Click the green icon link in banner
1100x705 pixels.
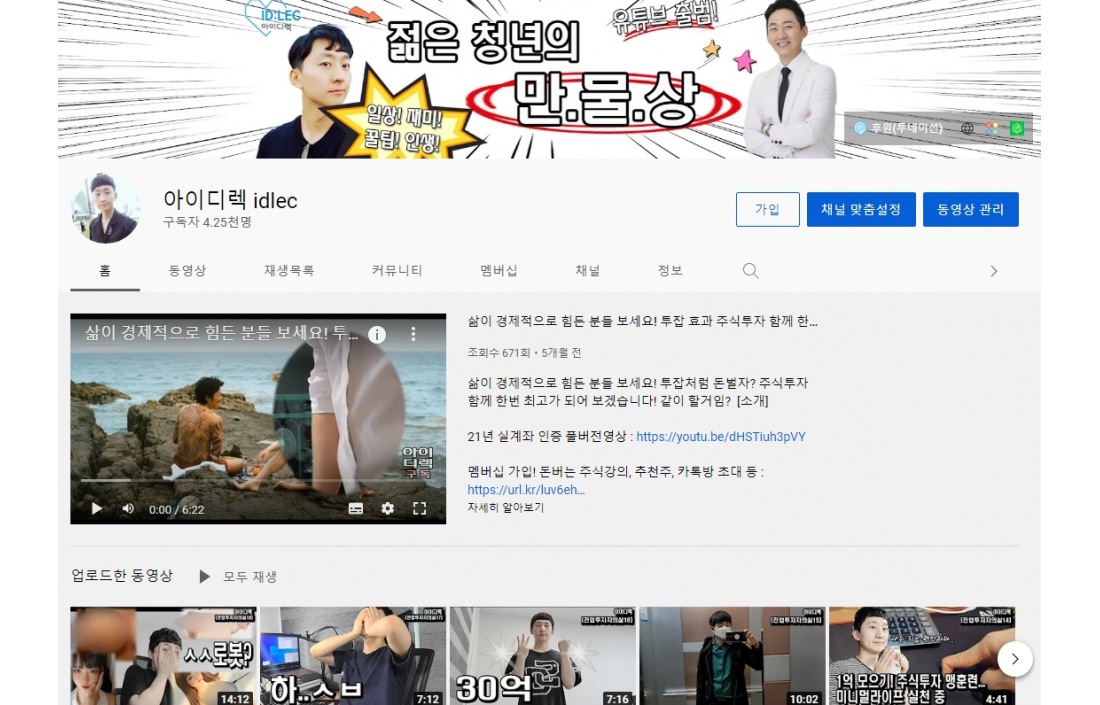point(1017,128)
